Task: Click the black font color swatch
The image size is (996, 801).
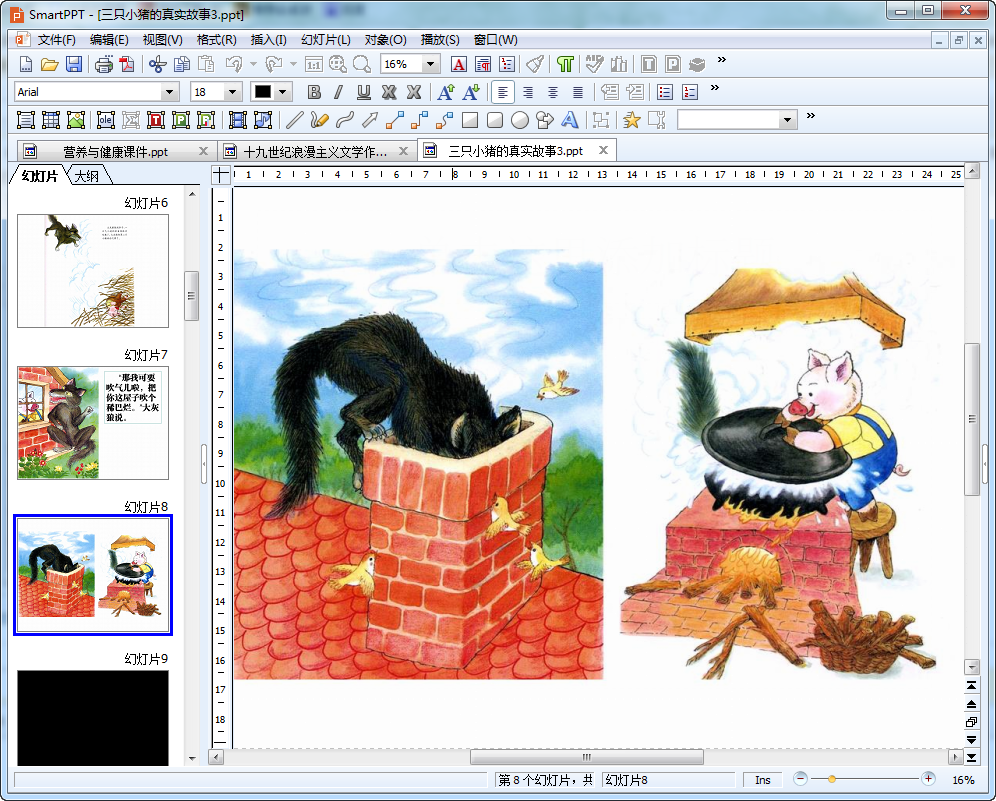Action: (262, 92)
